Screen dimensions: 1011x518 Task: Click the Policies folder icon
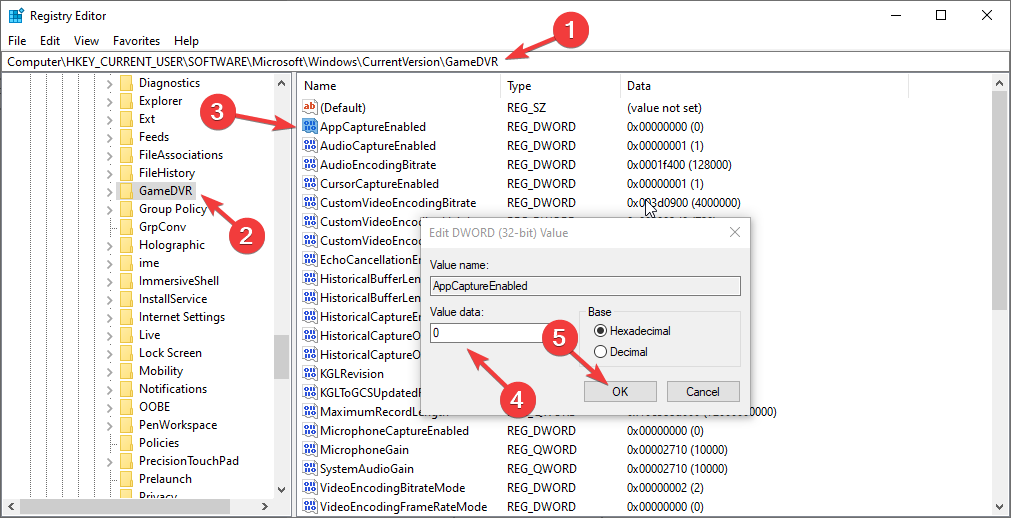click(x=126, y=443)
